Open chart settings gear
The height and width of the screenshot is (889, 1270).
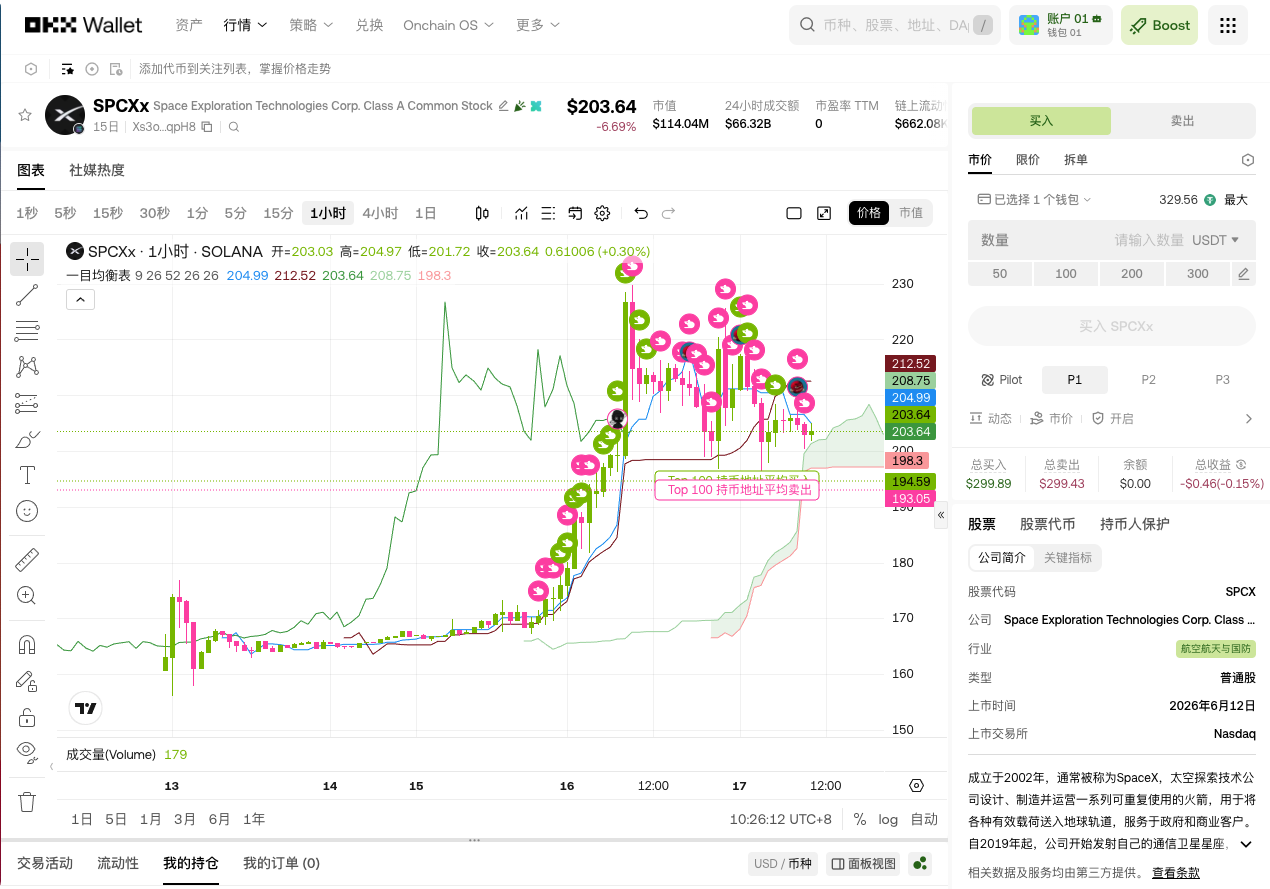(x=602, y=213)
